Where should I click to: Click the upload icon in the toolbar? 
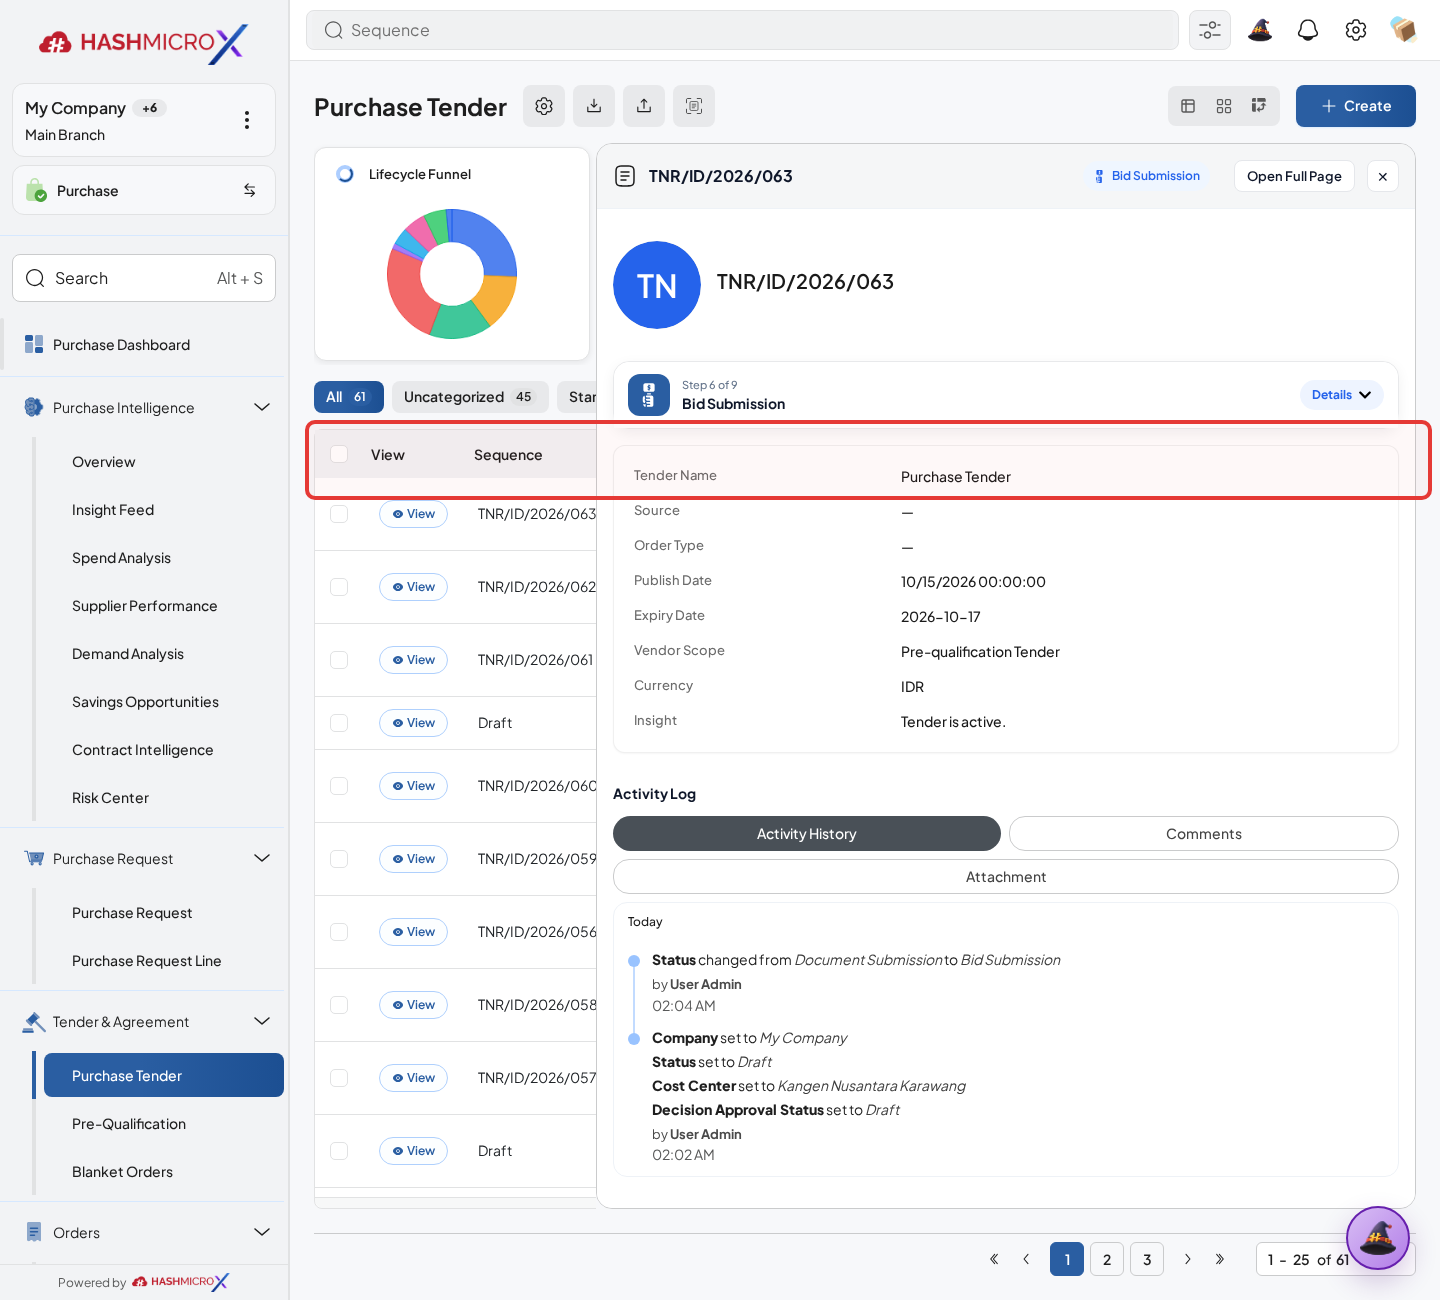coord(644,106)
